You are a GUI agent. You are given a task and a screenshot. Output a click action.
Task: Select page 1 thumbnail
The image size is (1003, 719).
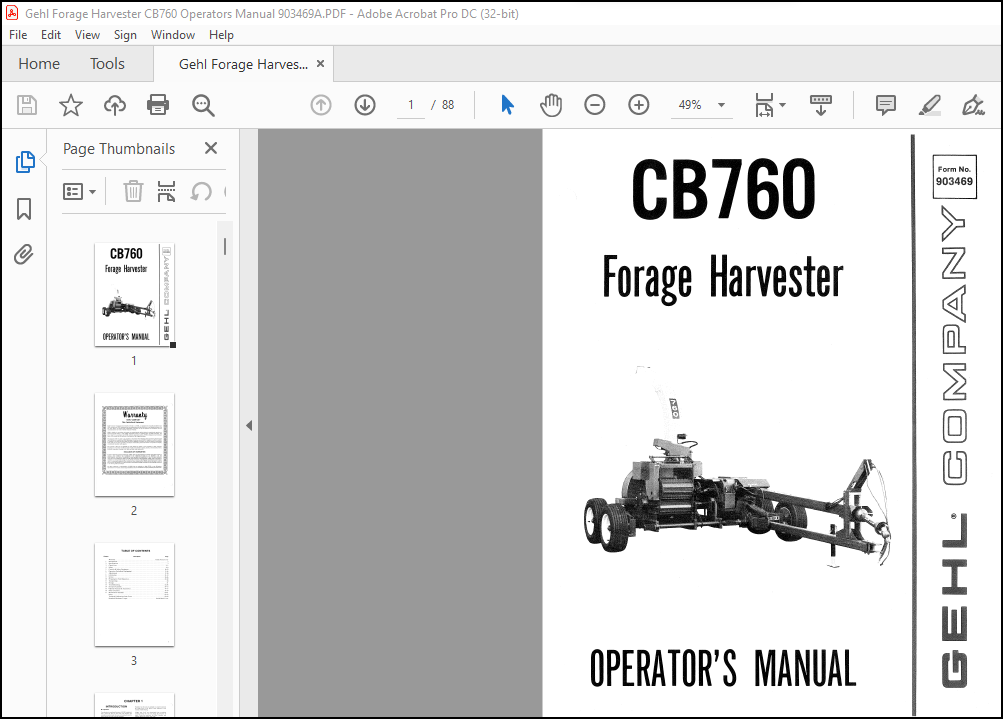point(134,295)
